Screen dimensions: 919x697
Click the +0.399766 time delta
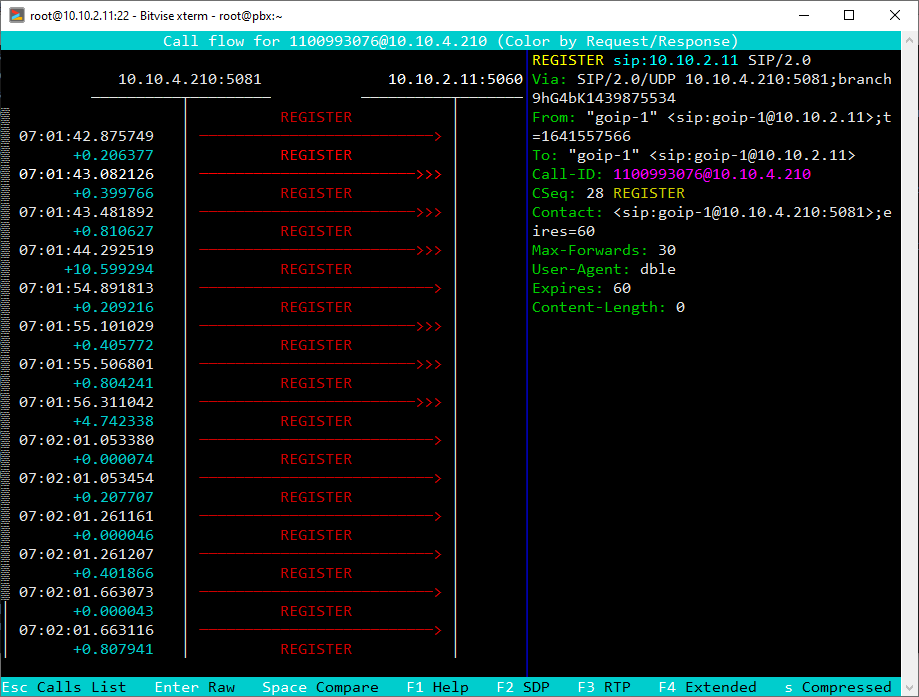point(113,193)
